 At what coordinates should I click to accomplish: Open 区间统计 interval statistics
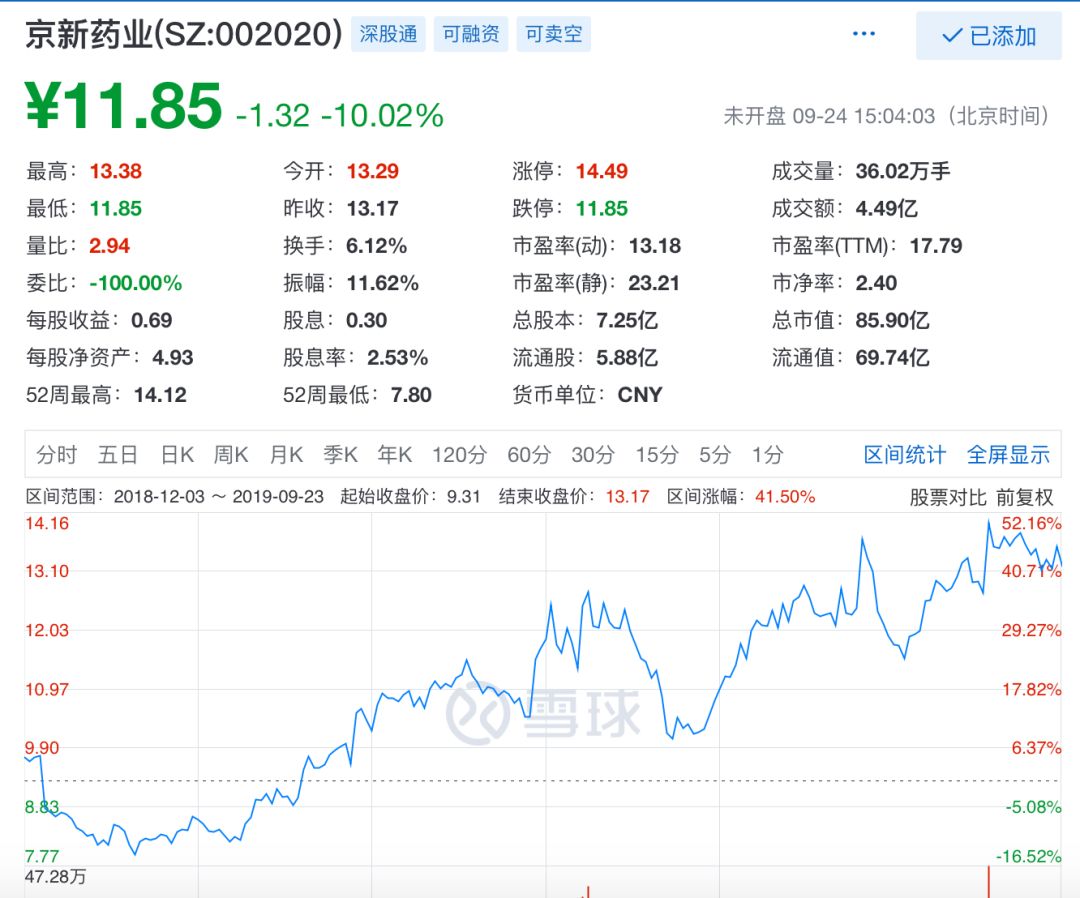903,454
